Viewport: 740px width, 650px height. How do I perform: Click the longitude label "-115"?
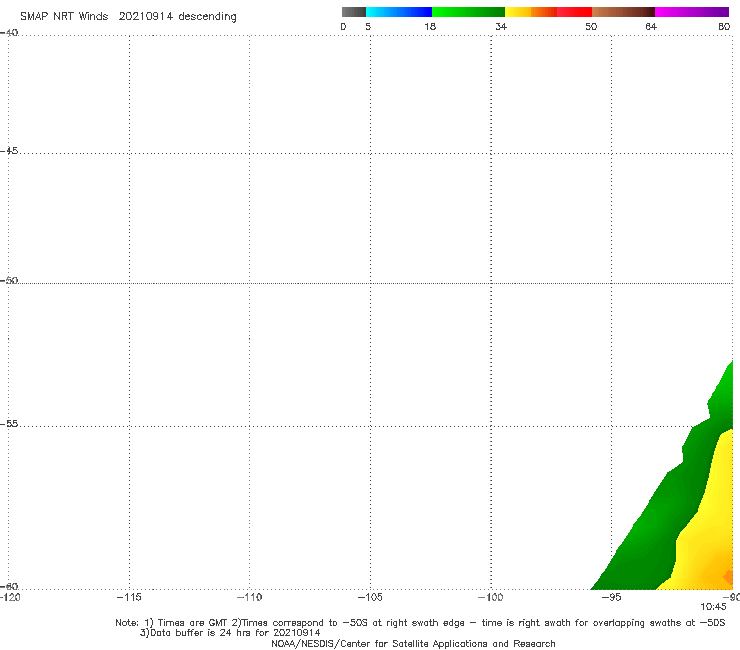(129, 597)
